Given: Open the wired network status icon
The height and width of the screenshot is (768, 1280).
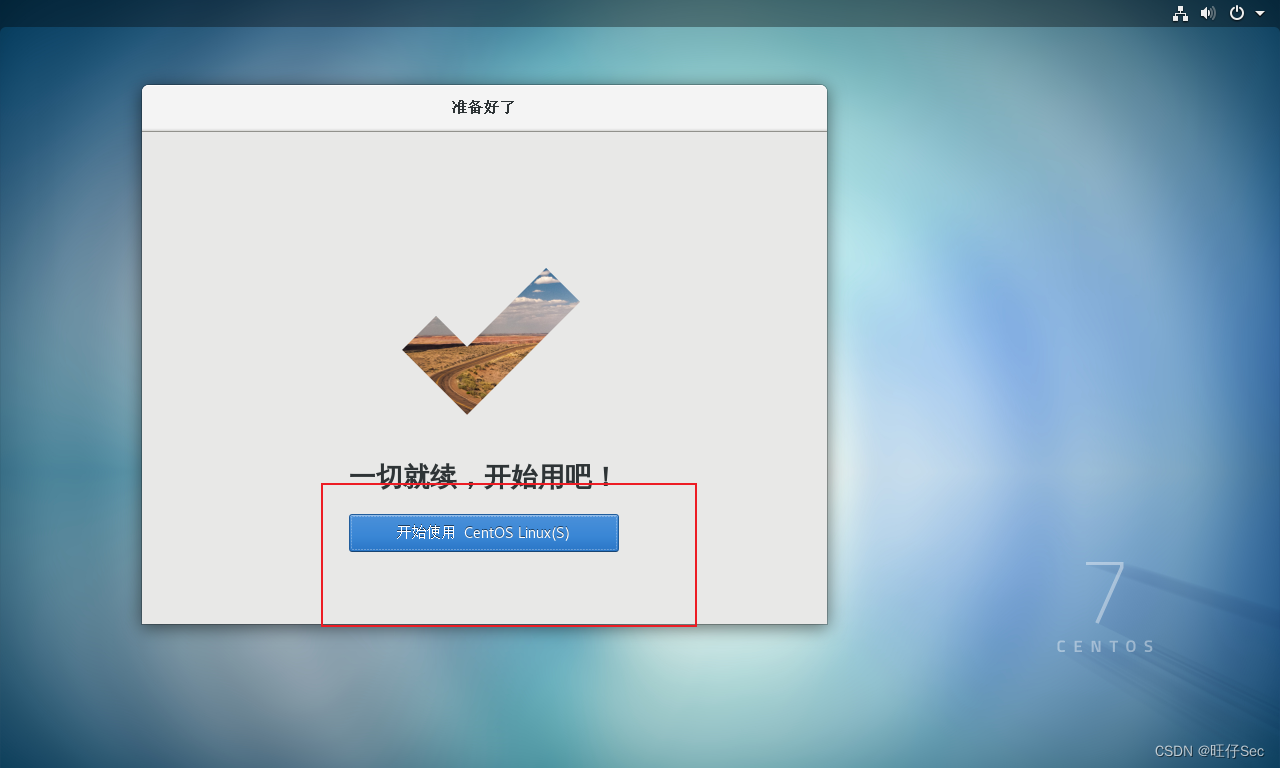Looking at the screenshot, I should [x=1180, y=13].
